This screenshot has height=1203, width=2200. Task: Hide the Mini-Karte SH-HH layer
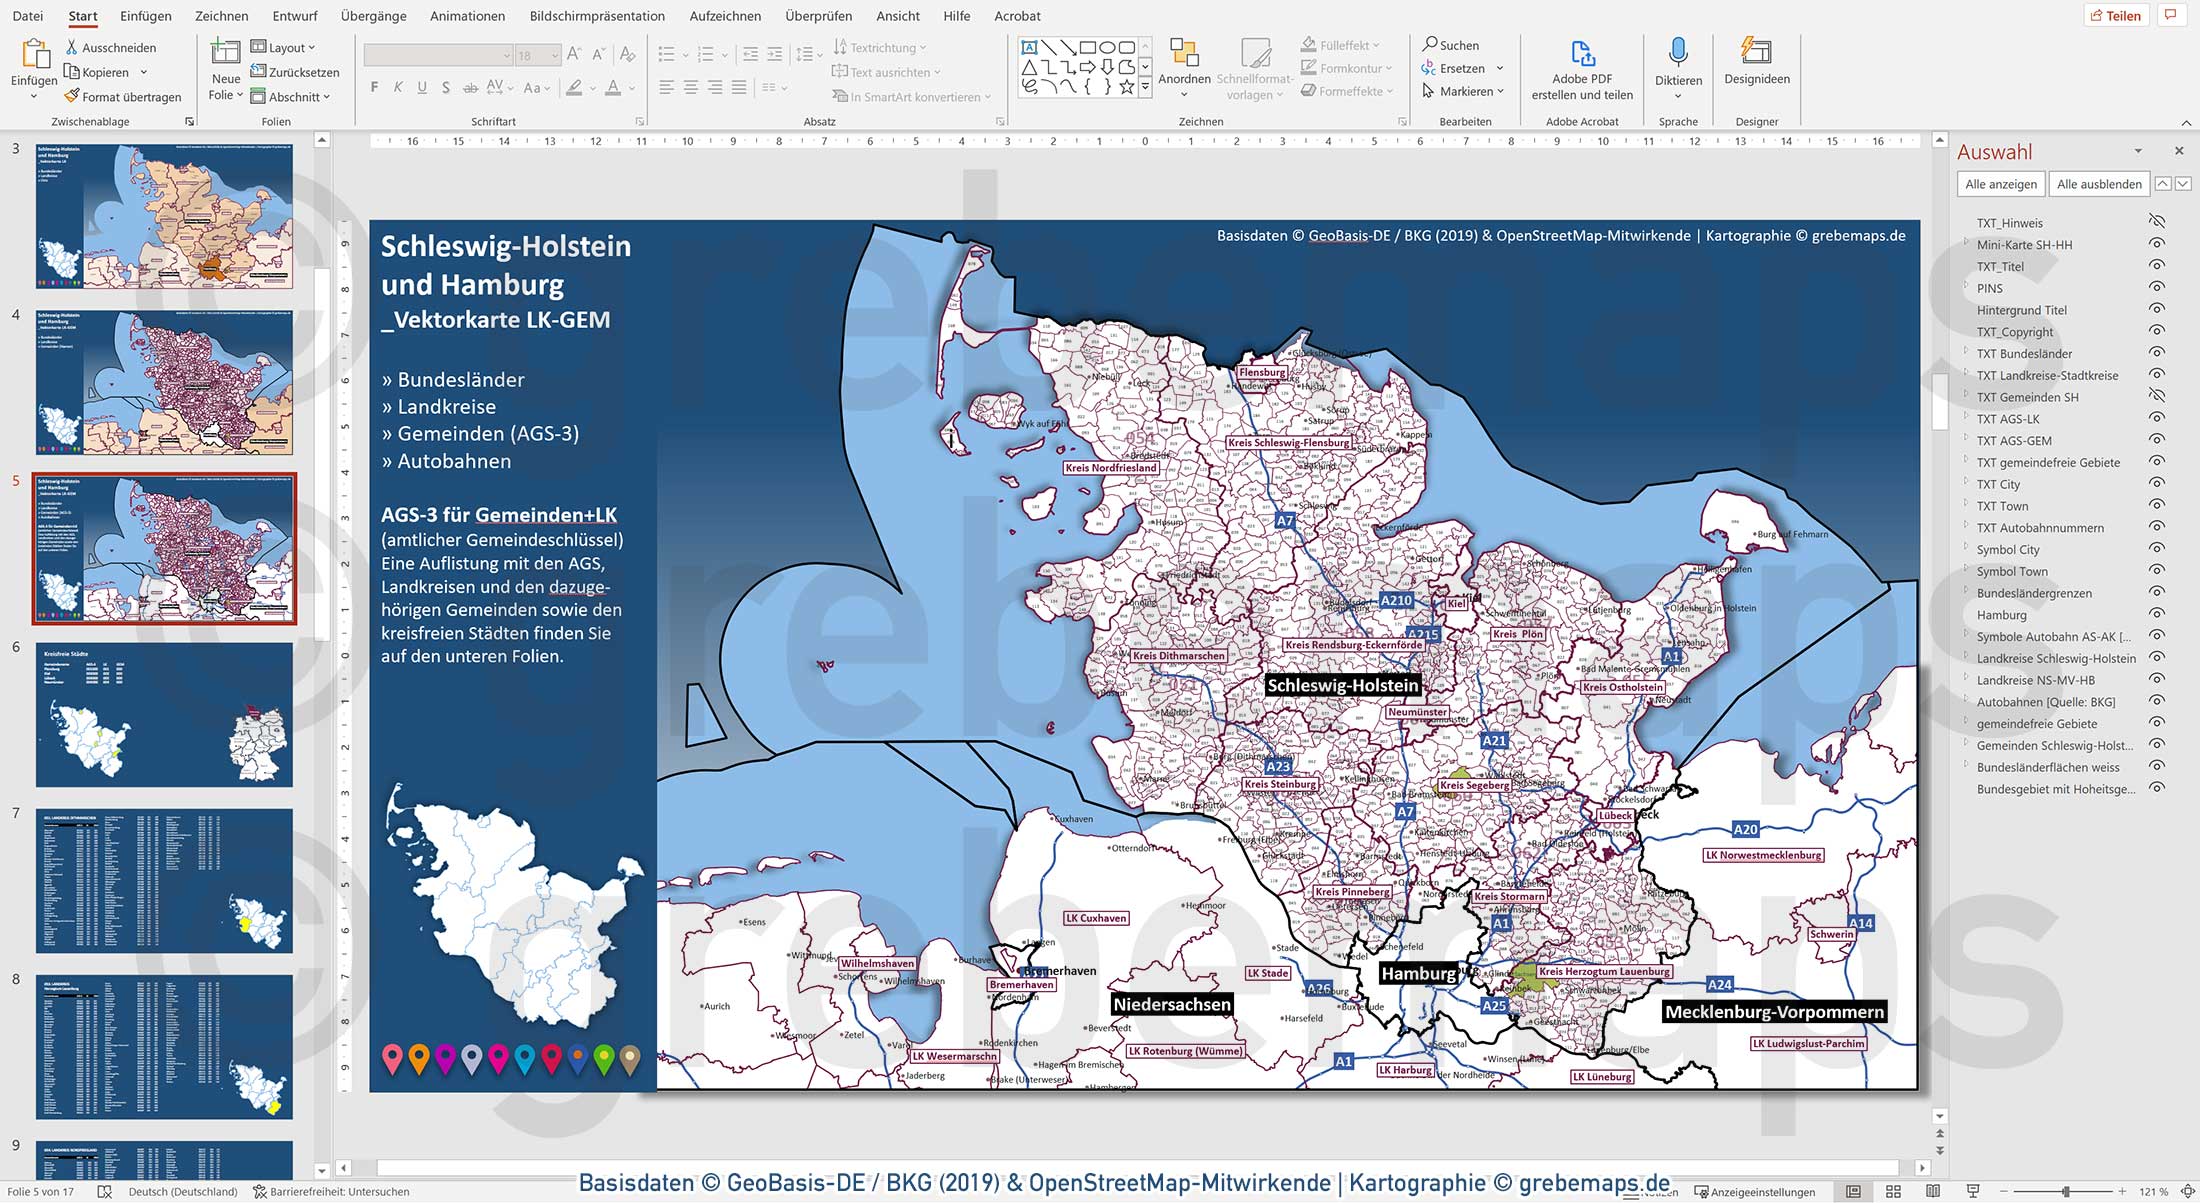pyautogui.click(x=2157, y=244)
